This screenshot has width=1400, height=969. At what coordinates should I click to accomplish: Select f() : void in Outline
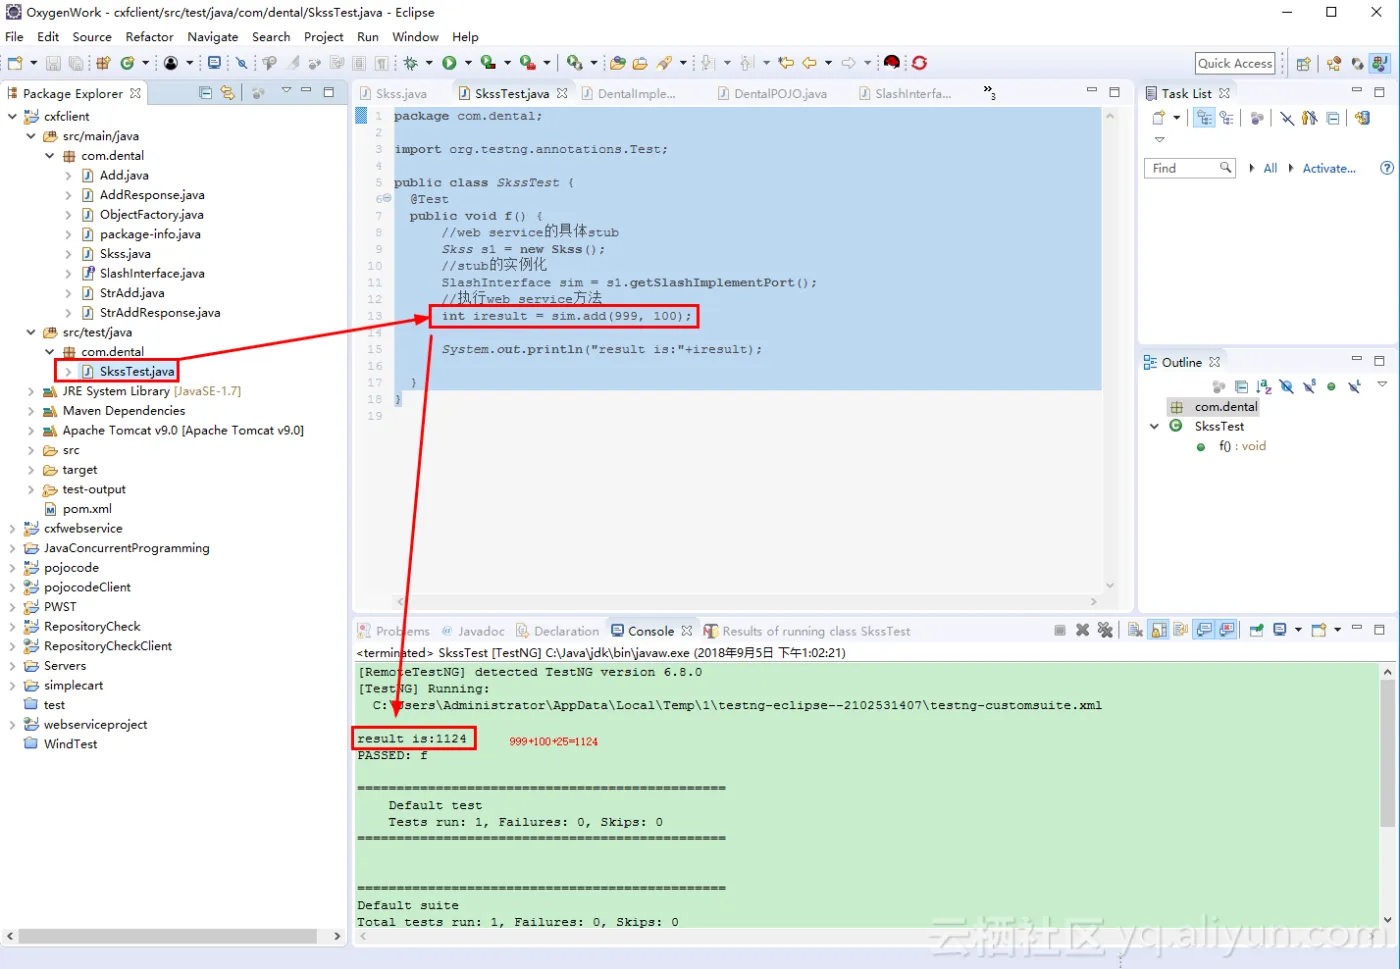coord(1242,446)
